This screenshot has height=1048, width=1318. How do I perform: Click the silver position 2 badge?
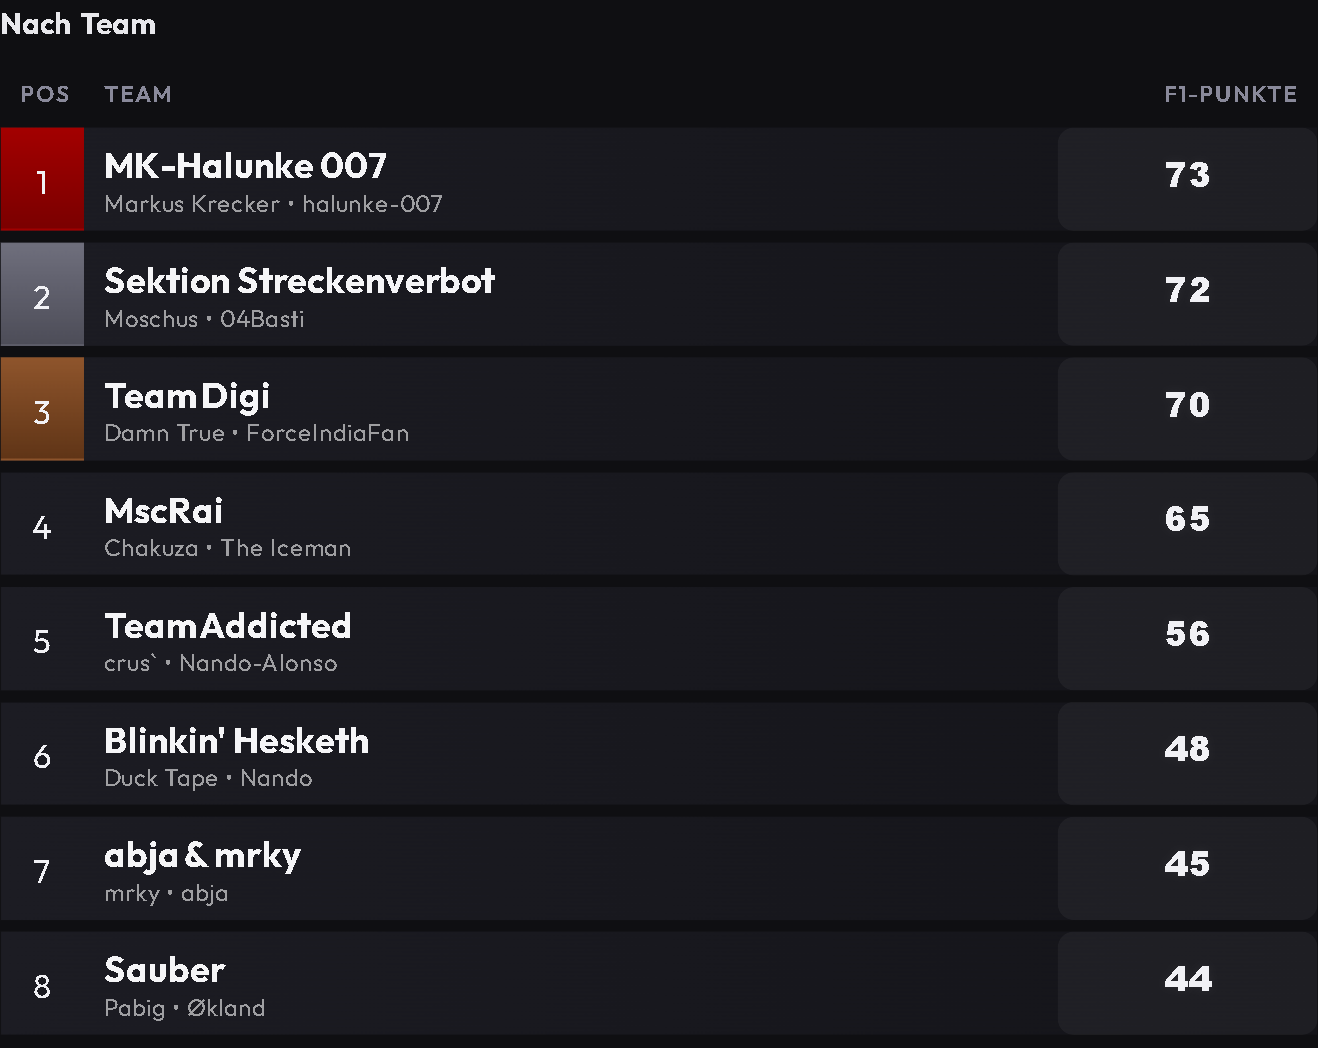(x=42, y=295)
